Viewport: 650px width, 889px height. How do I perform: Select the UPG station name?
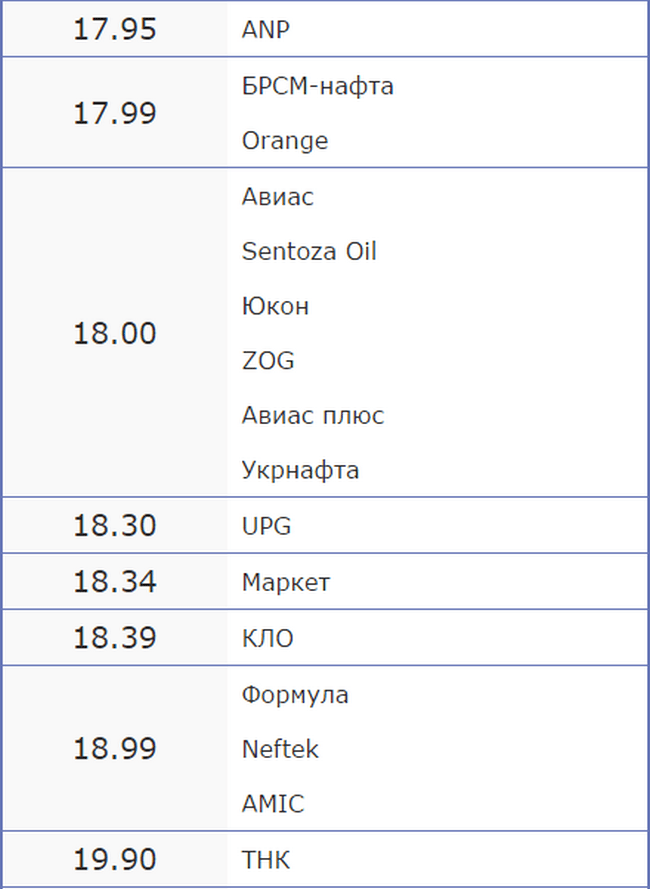point(266,525)
